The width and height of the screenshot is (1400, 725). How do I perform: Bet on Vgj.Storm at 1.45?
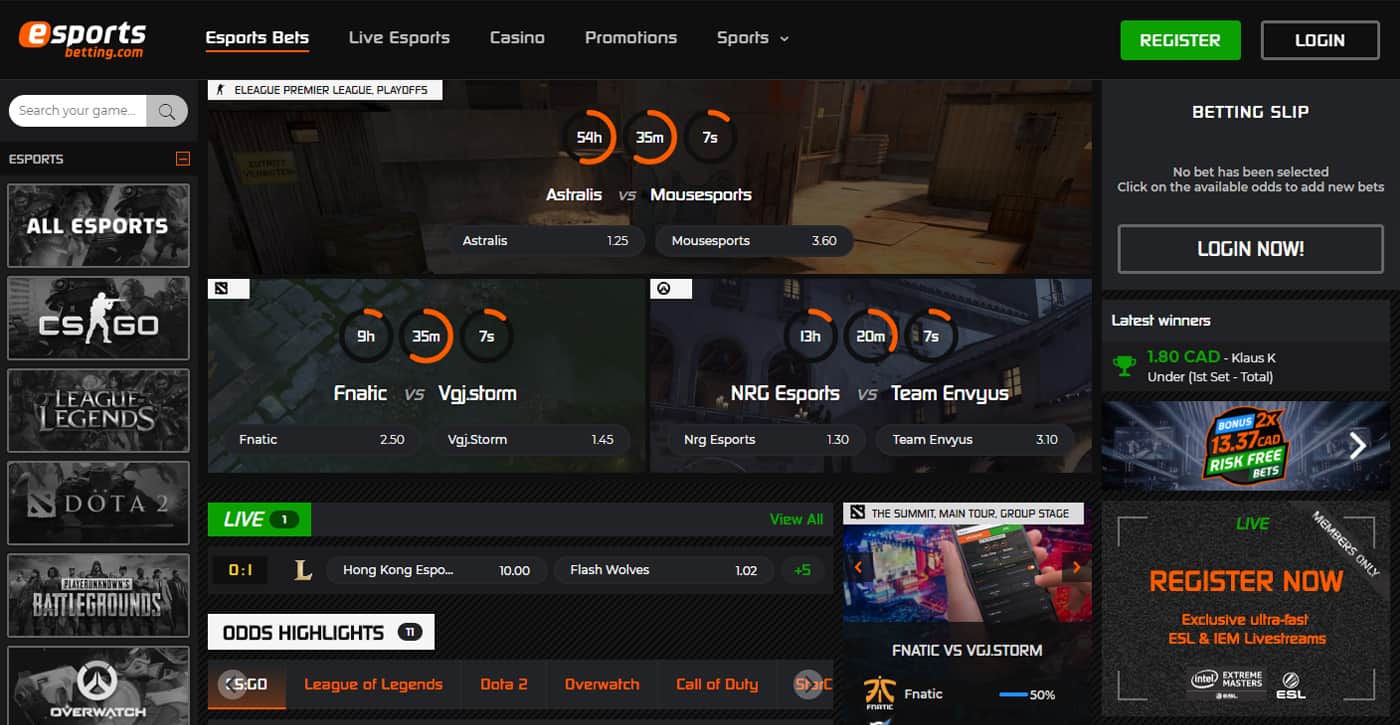[531, 439]
